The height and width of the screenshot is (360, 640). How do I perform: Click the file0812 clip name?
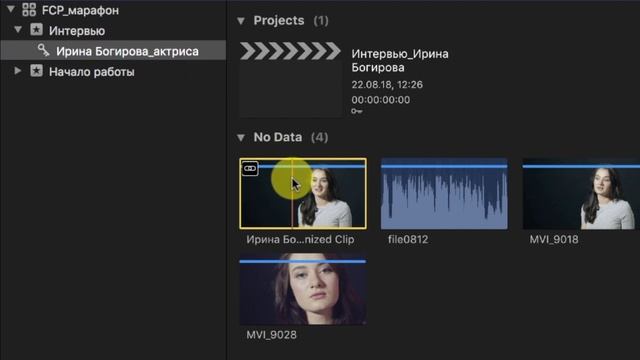coord(408,240)
